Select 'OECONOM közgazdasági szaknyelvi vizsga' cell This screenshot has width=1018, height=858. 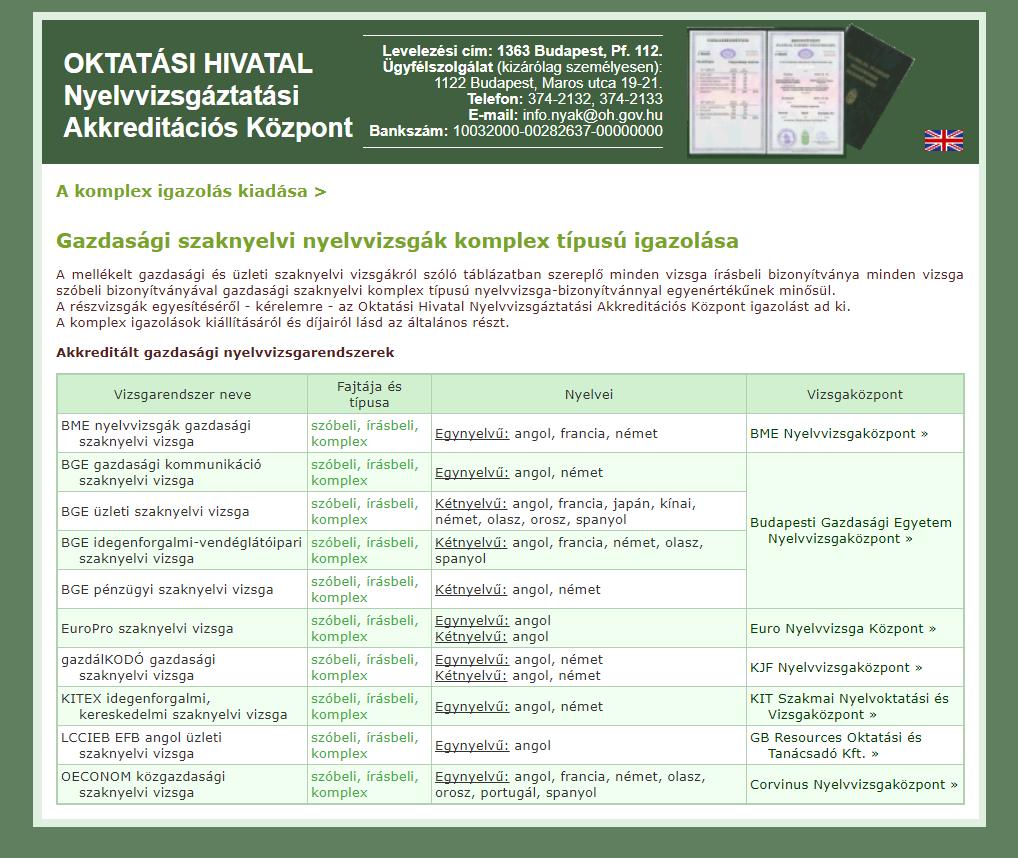click(x=182, y=783)
